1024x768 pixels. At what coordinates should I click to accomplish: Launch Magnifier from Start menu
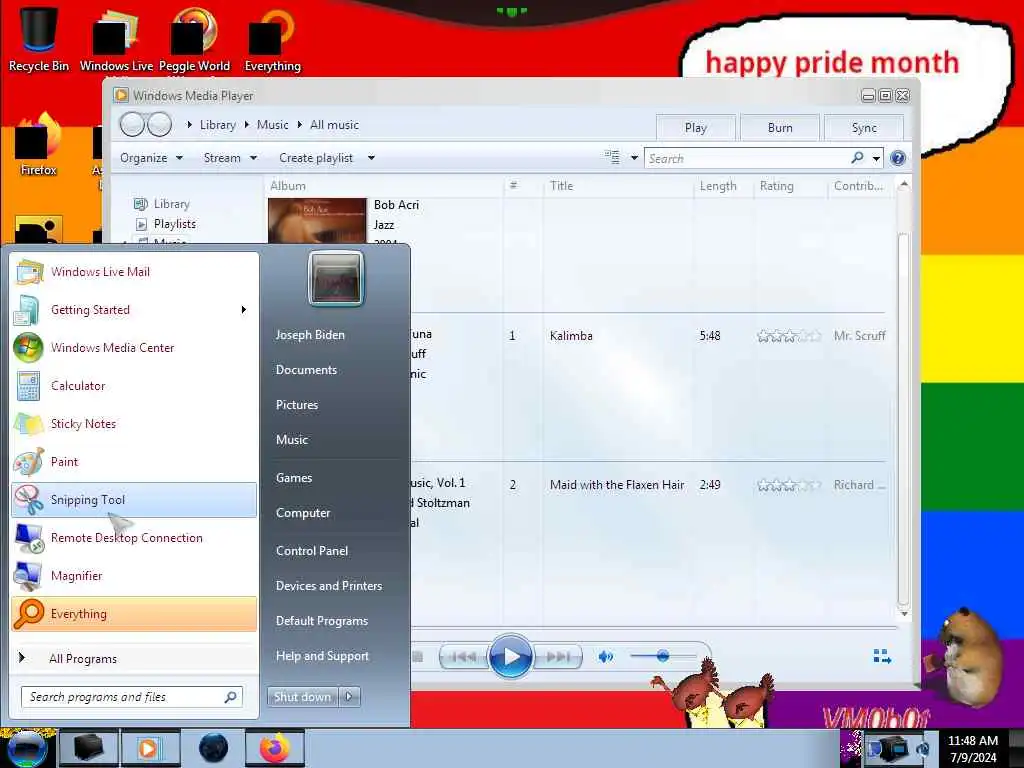pos(134,575)
